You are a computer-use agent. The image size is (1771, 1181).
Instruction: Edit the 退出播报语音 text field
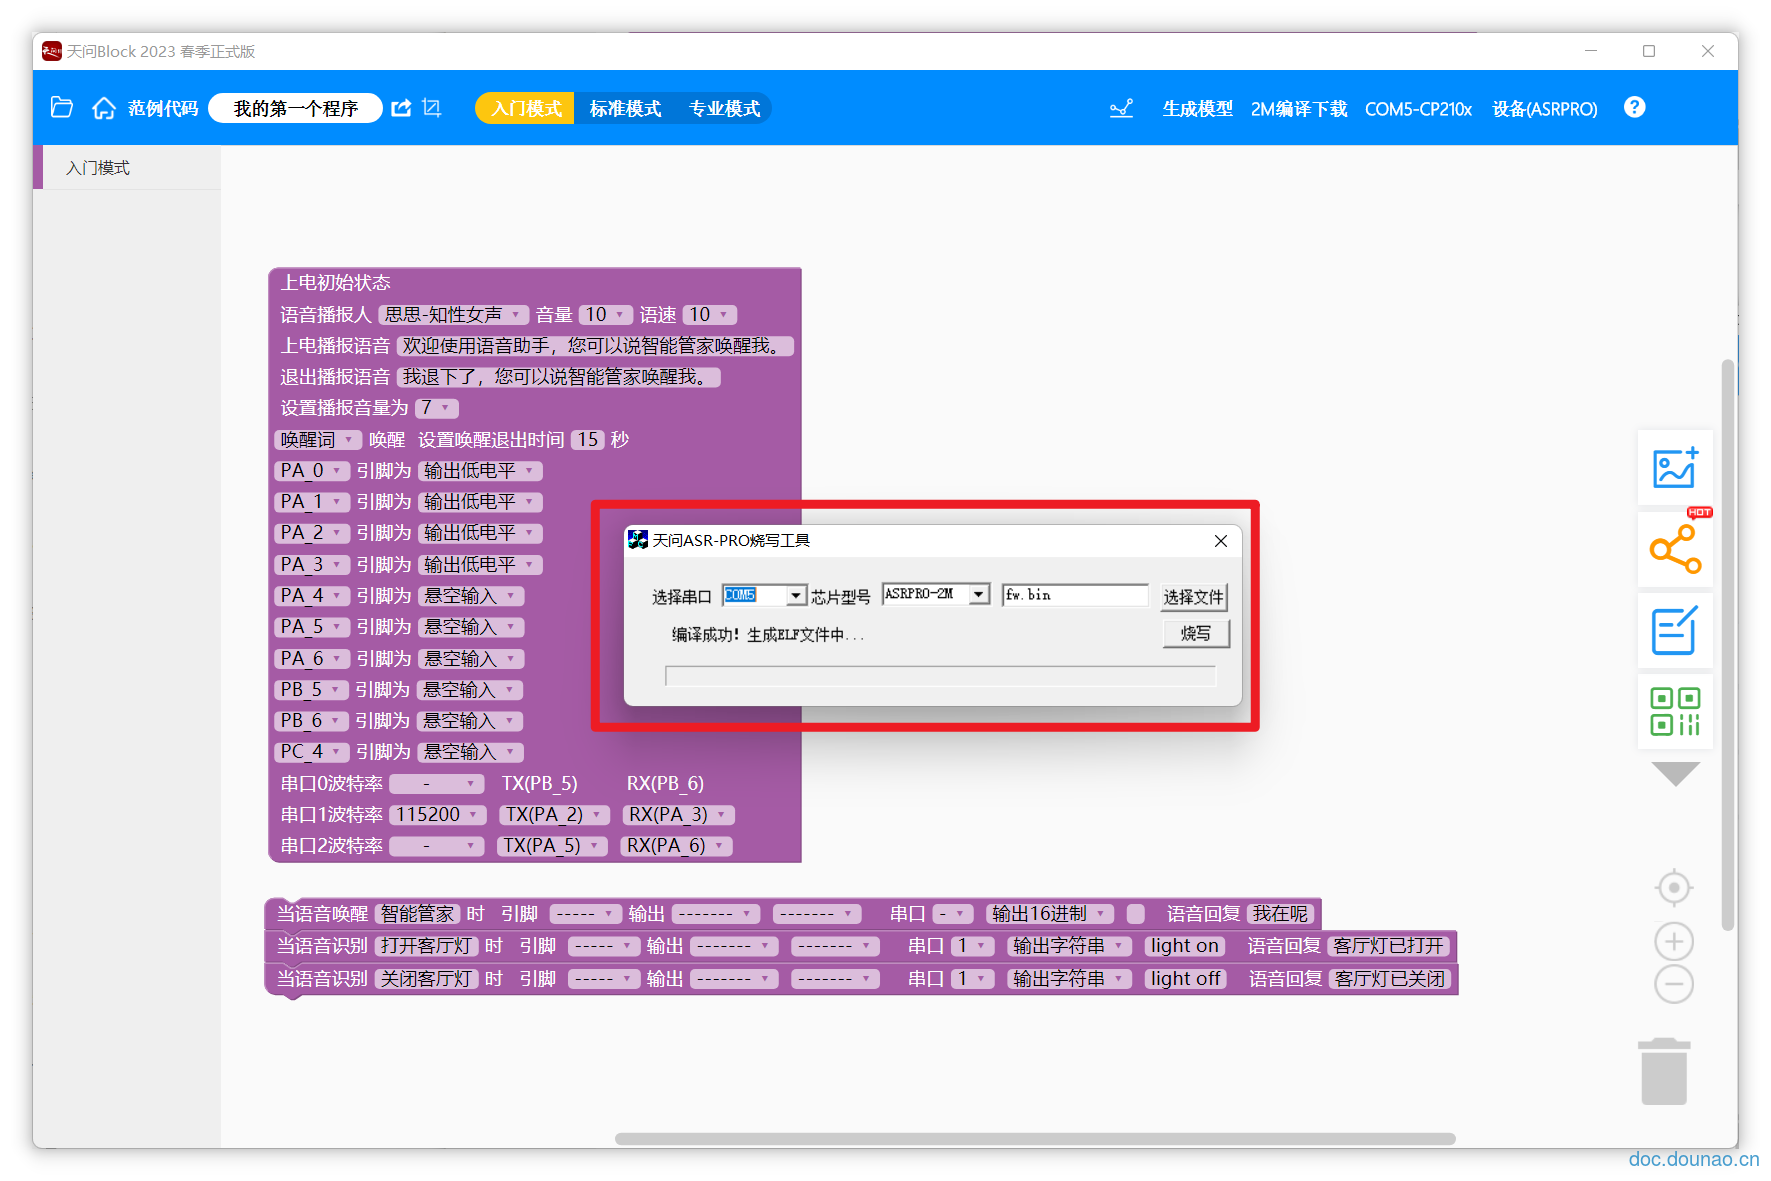click(558, 377)
